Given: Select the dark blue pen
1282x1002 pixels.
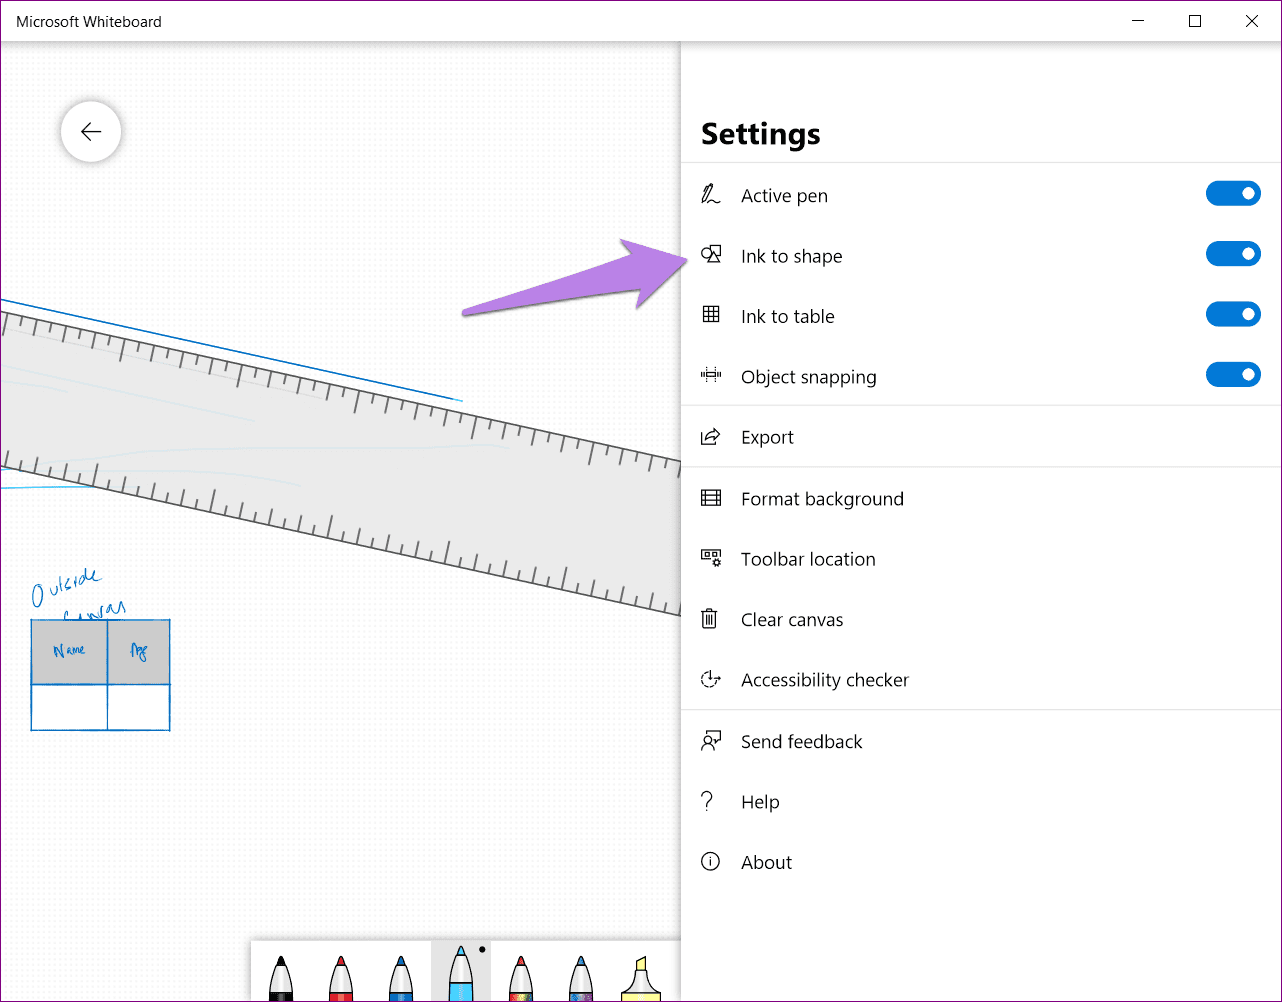Looking at the screenshot, I should pos(401,977).
